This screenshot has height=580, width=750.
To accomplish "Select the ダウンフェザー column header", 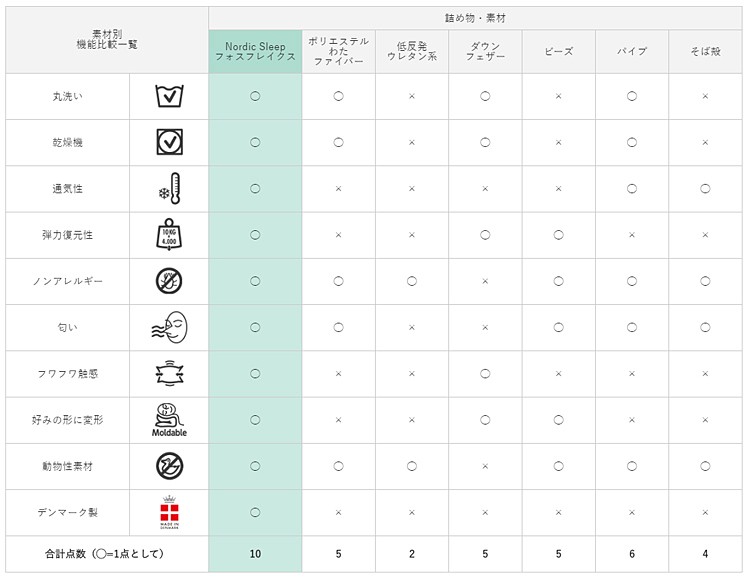I will [485, 52].
